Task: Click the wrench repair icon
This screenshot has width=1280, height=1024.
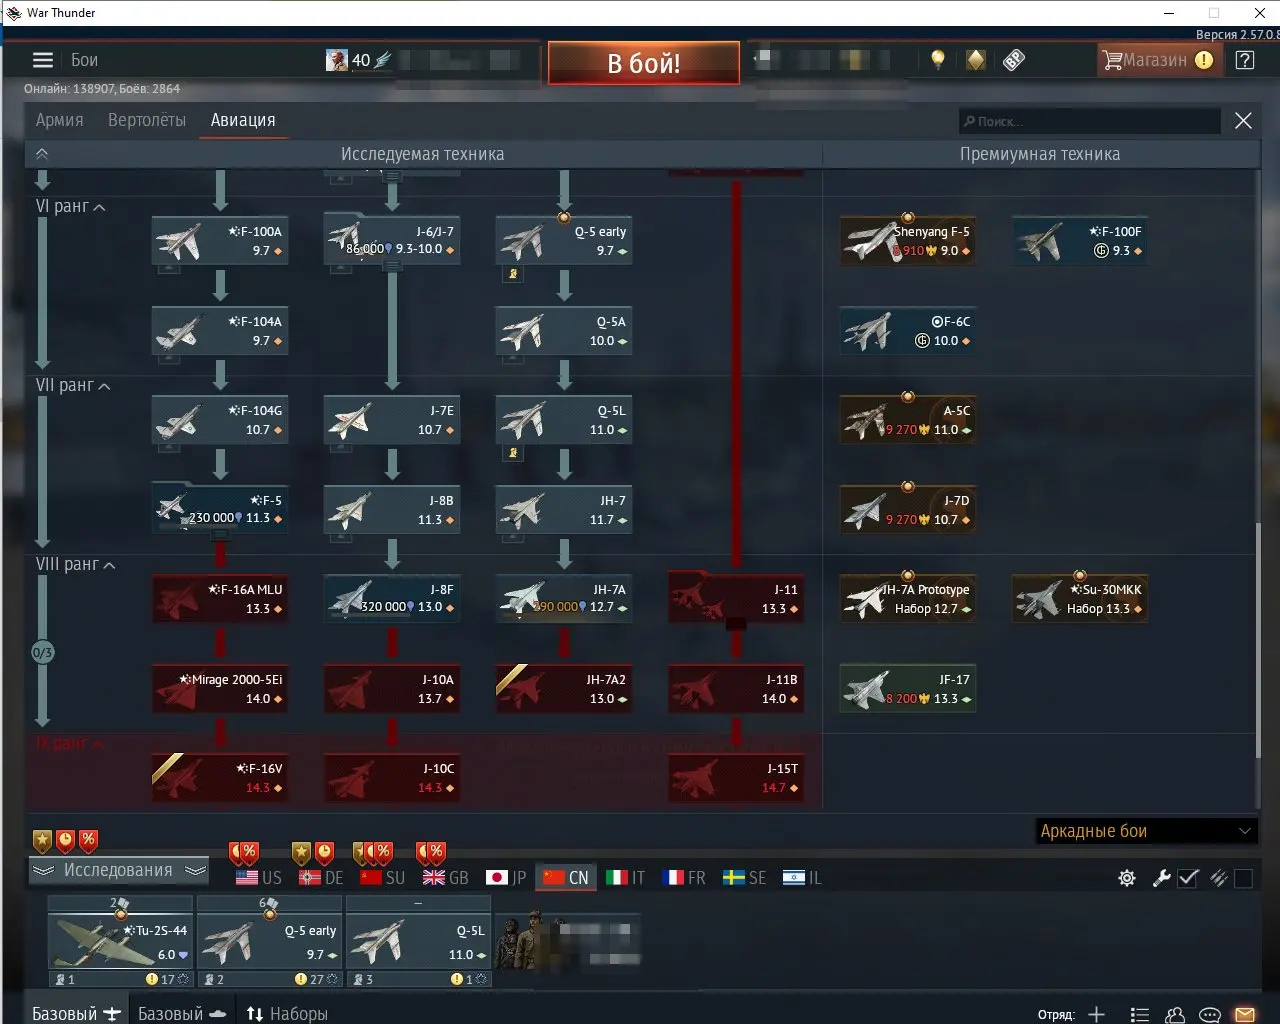Action: coord(1161,878)
